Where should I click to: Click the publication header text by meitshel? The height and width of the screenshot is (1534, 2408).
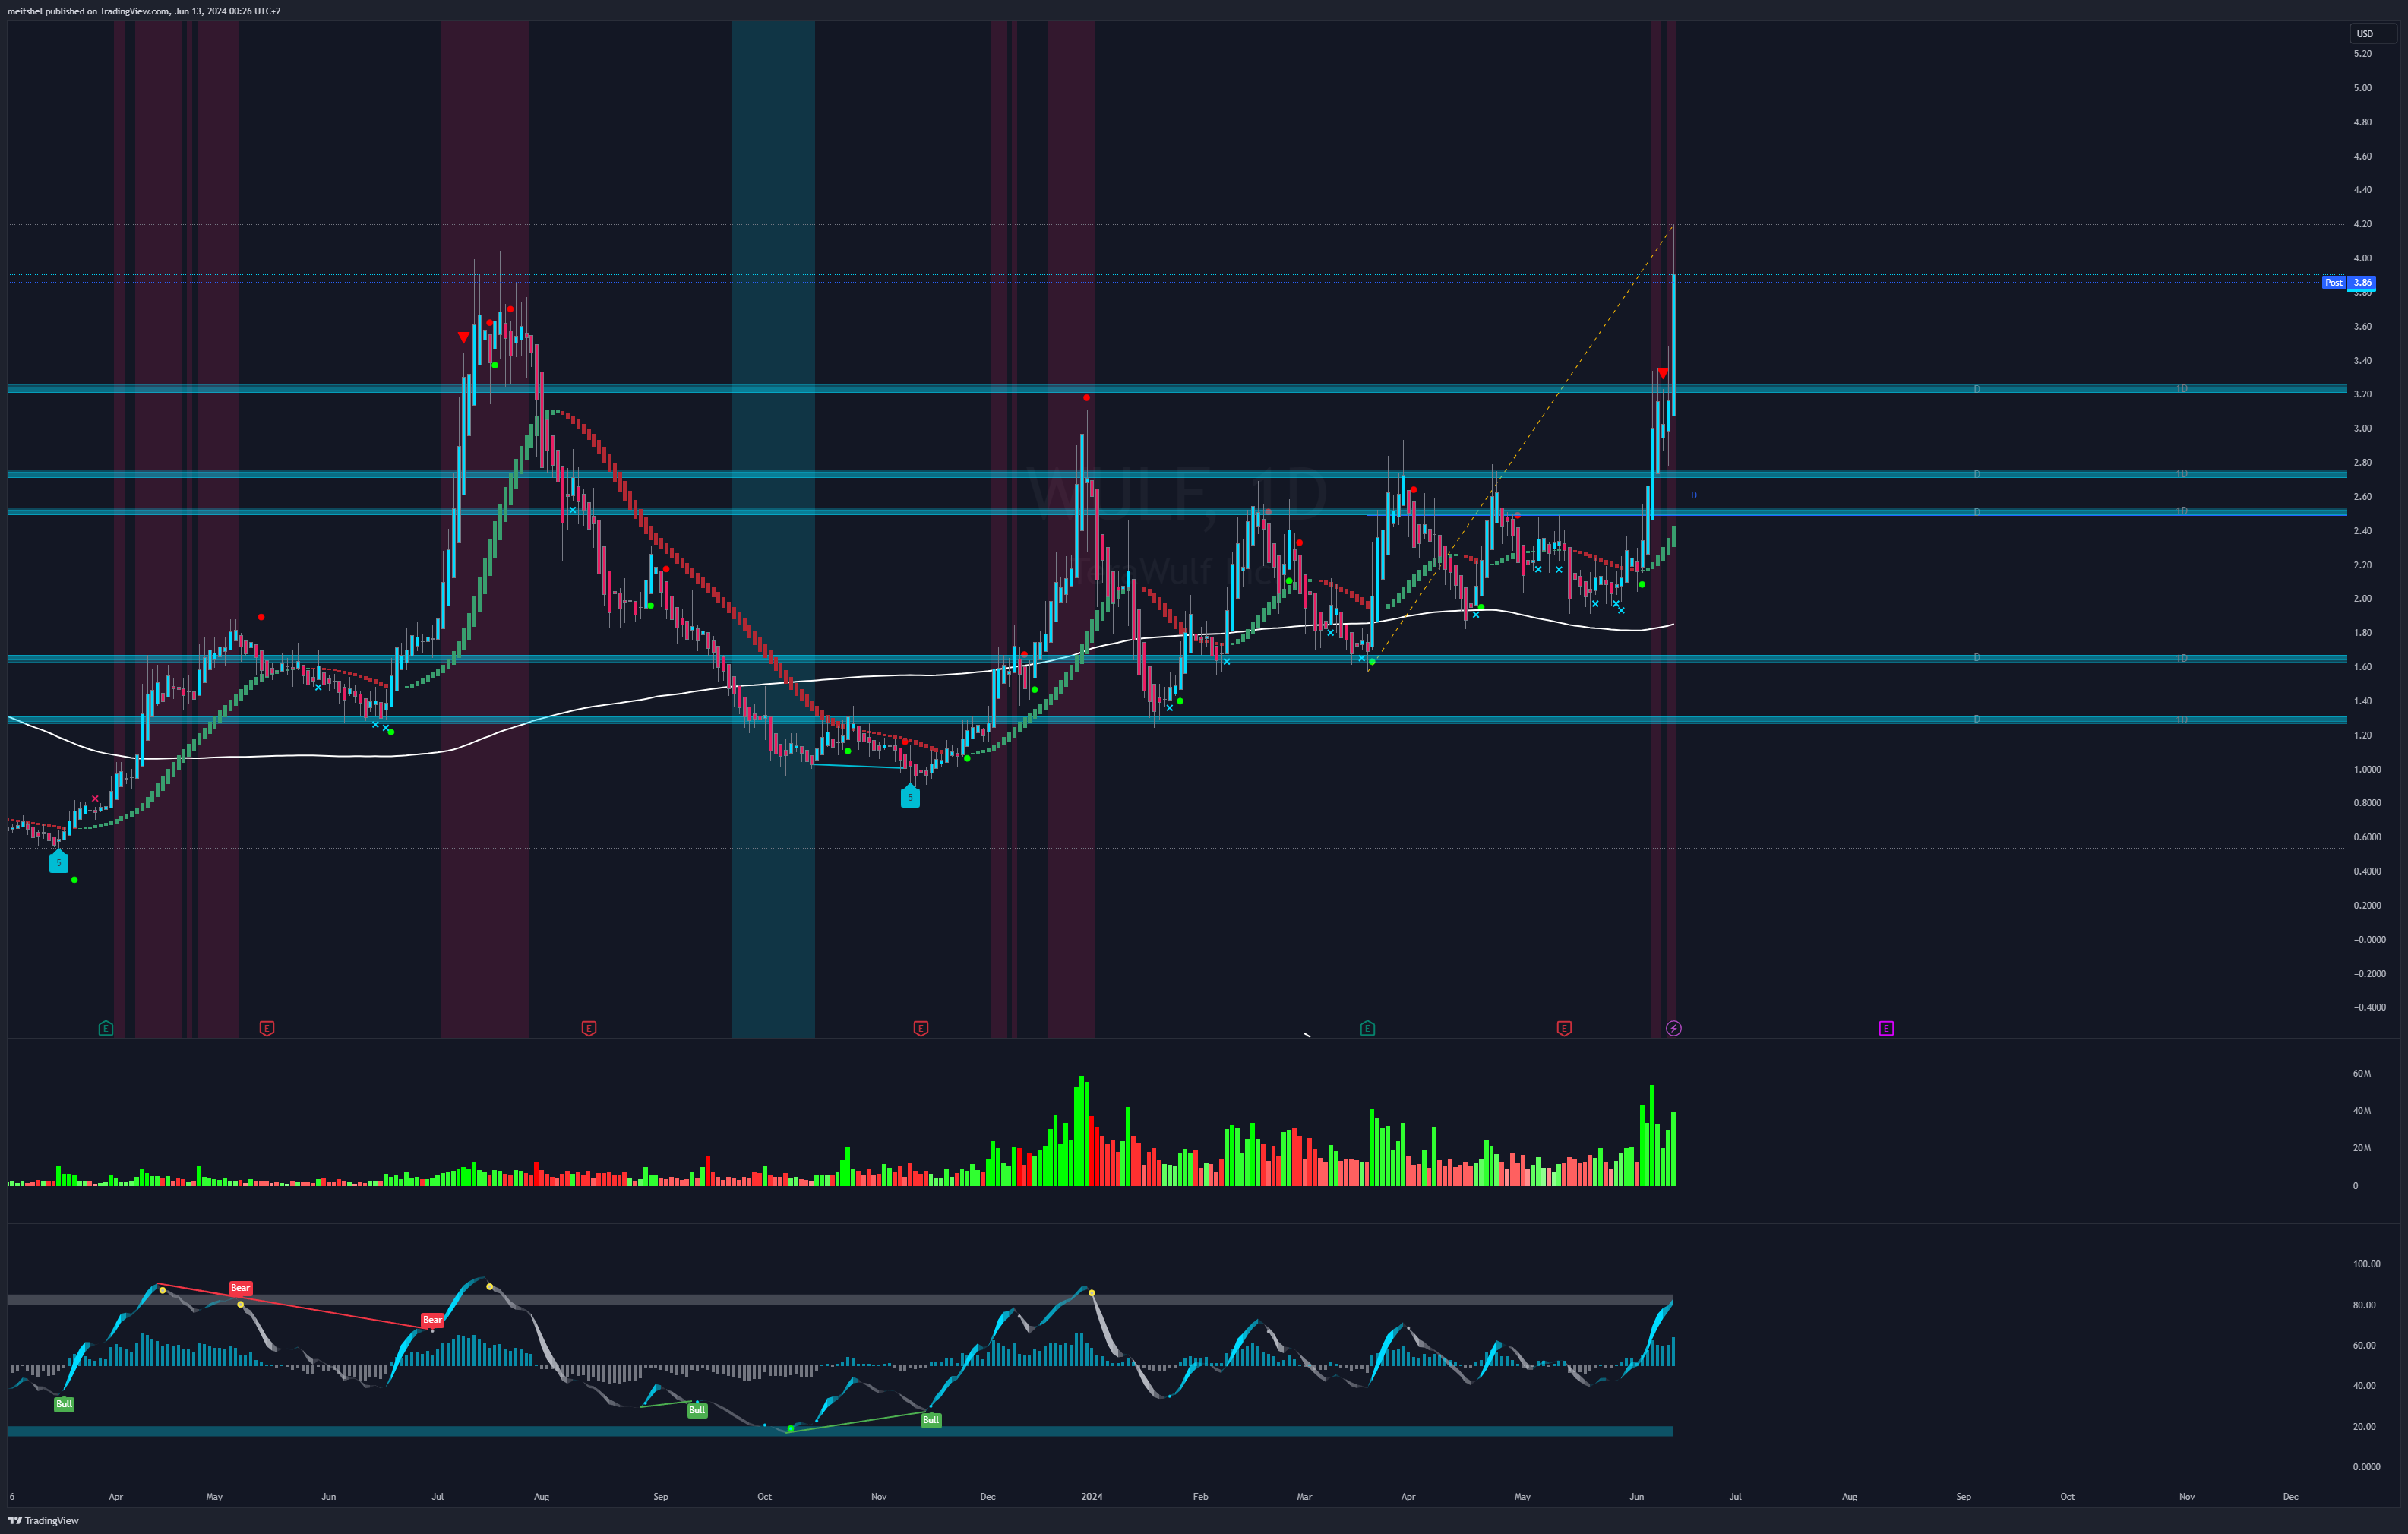[144, 11]
